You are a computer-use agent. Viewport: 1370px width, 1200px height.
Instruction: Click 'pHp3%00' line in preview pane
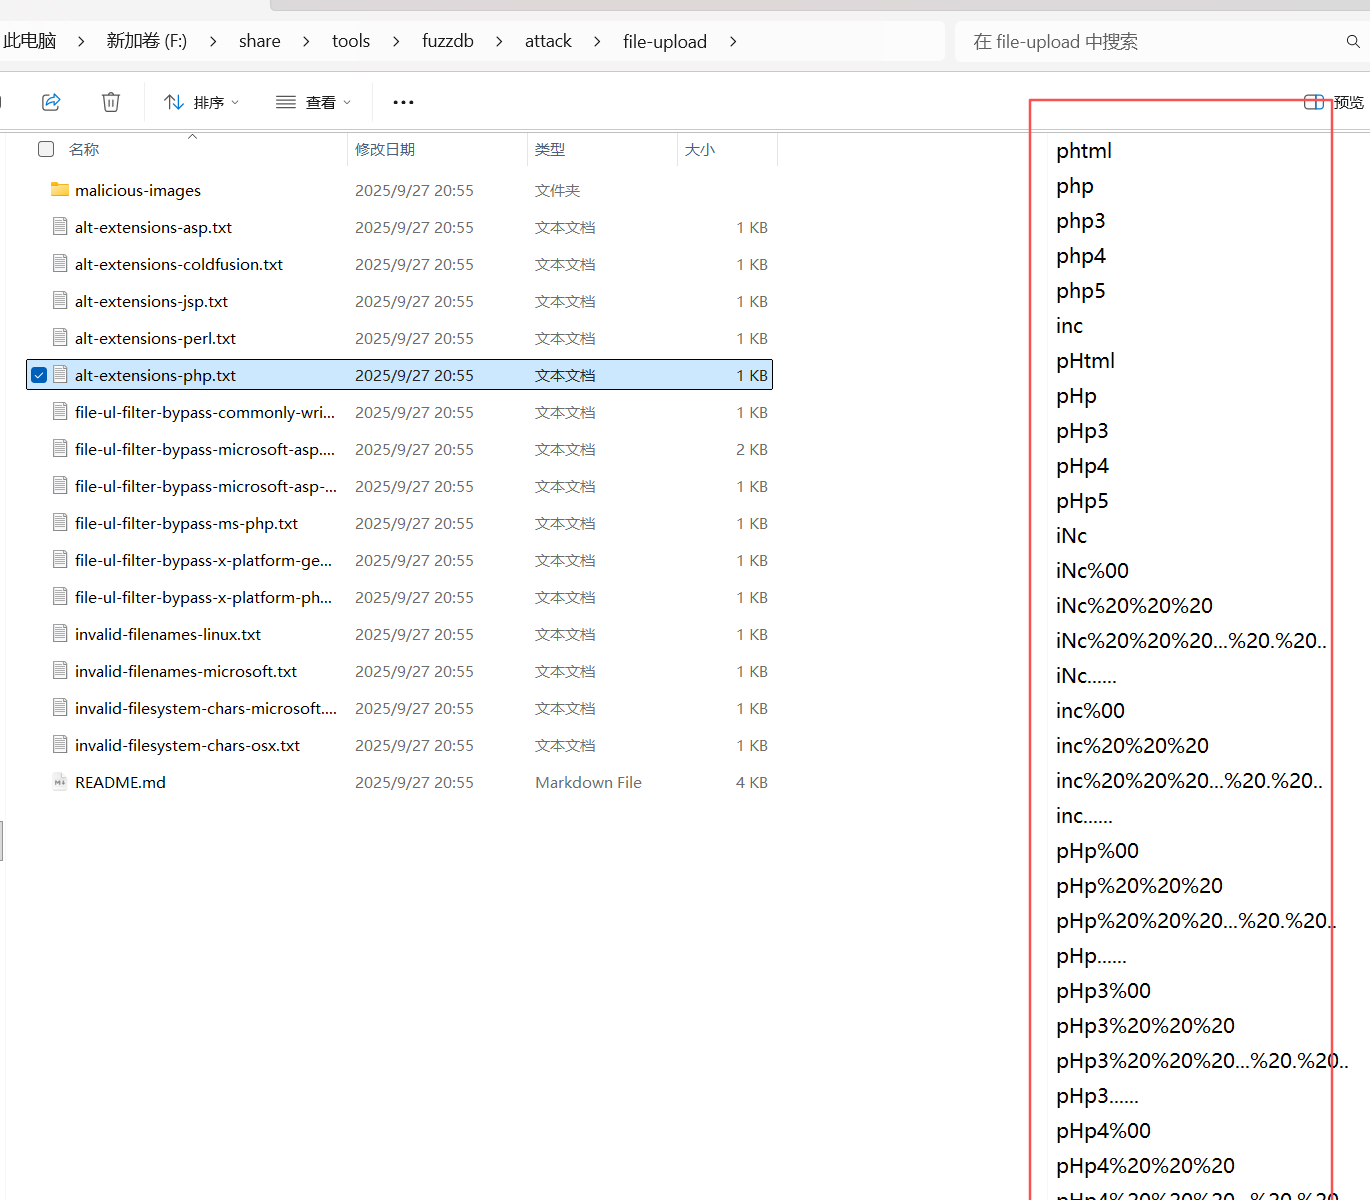(1103, 991)
